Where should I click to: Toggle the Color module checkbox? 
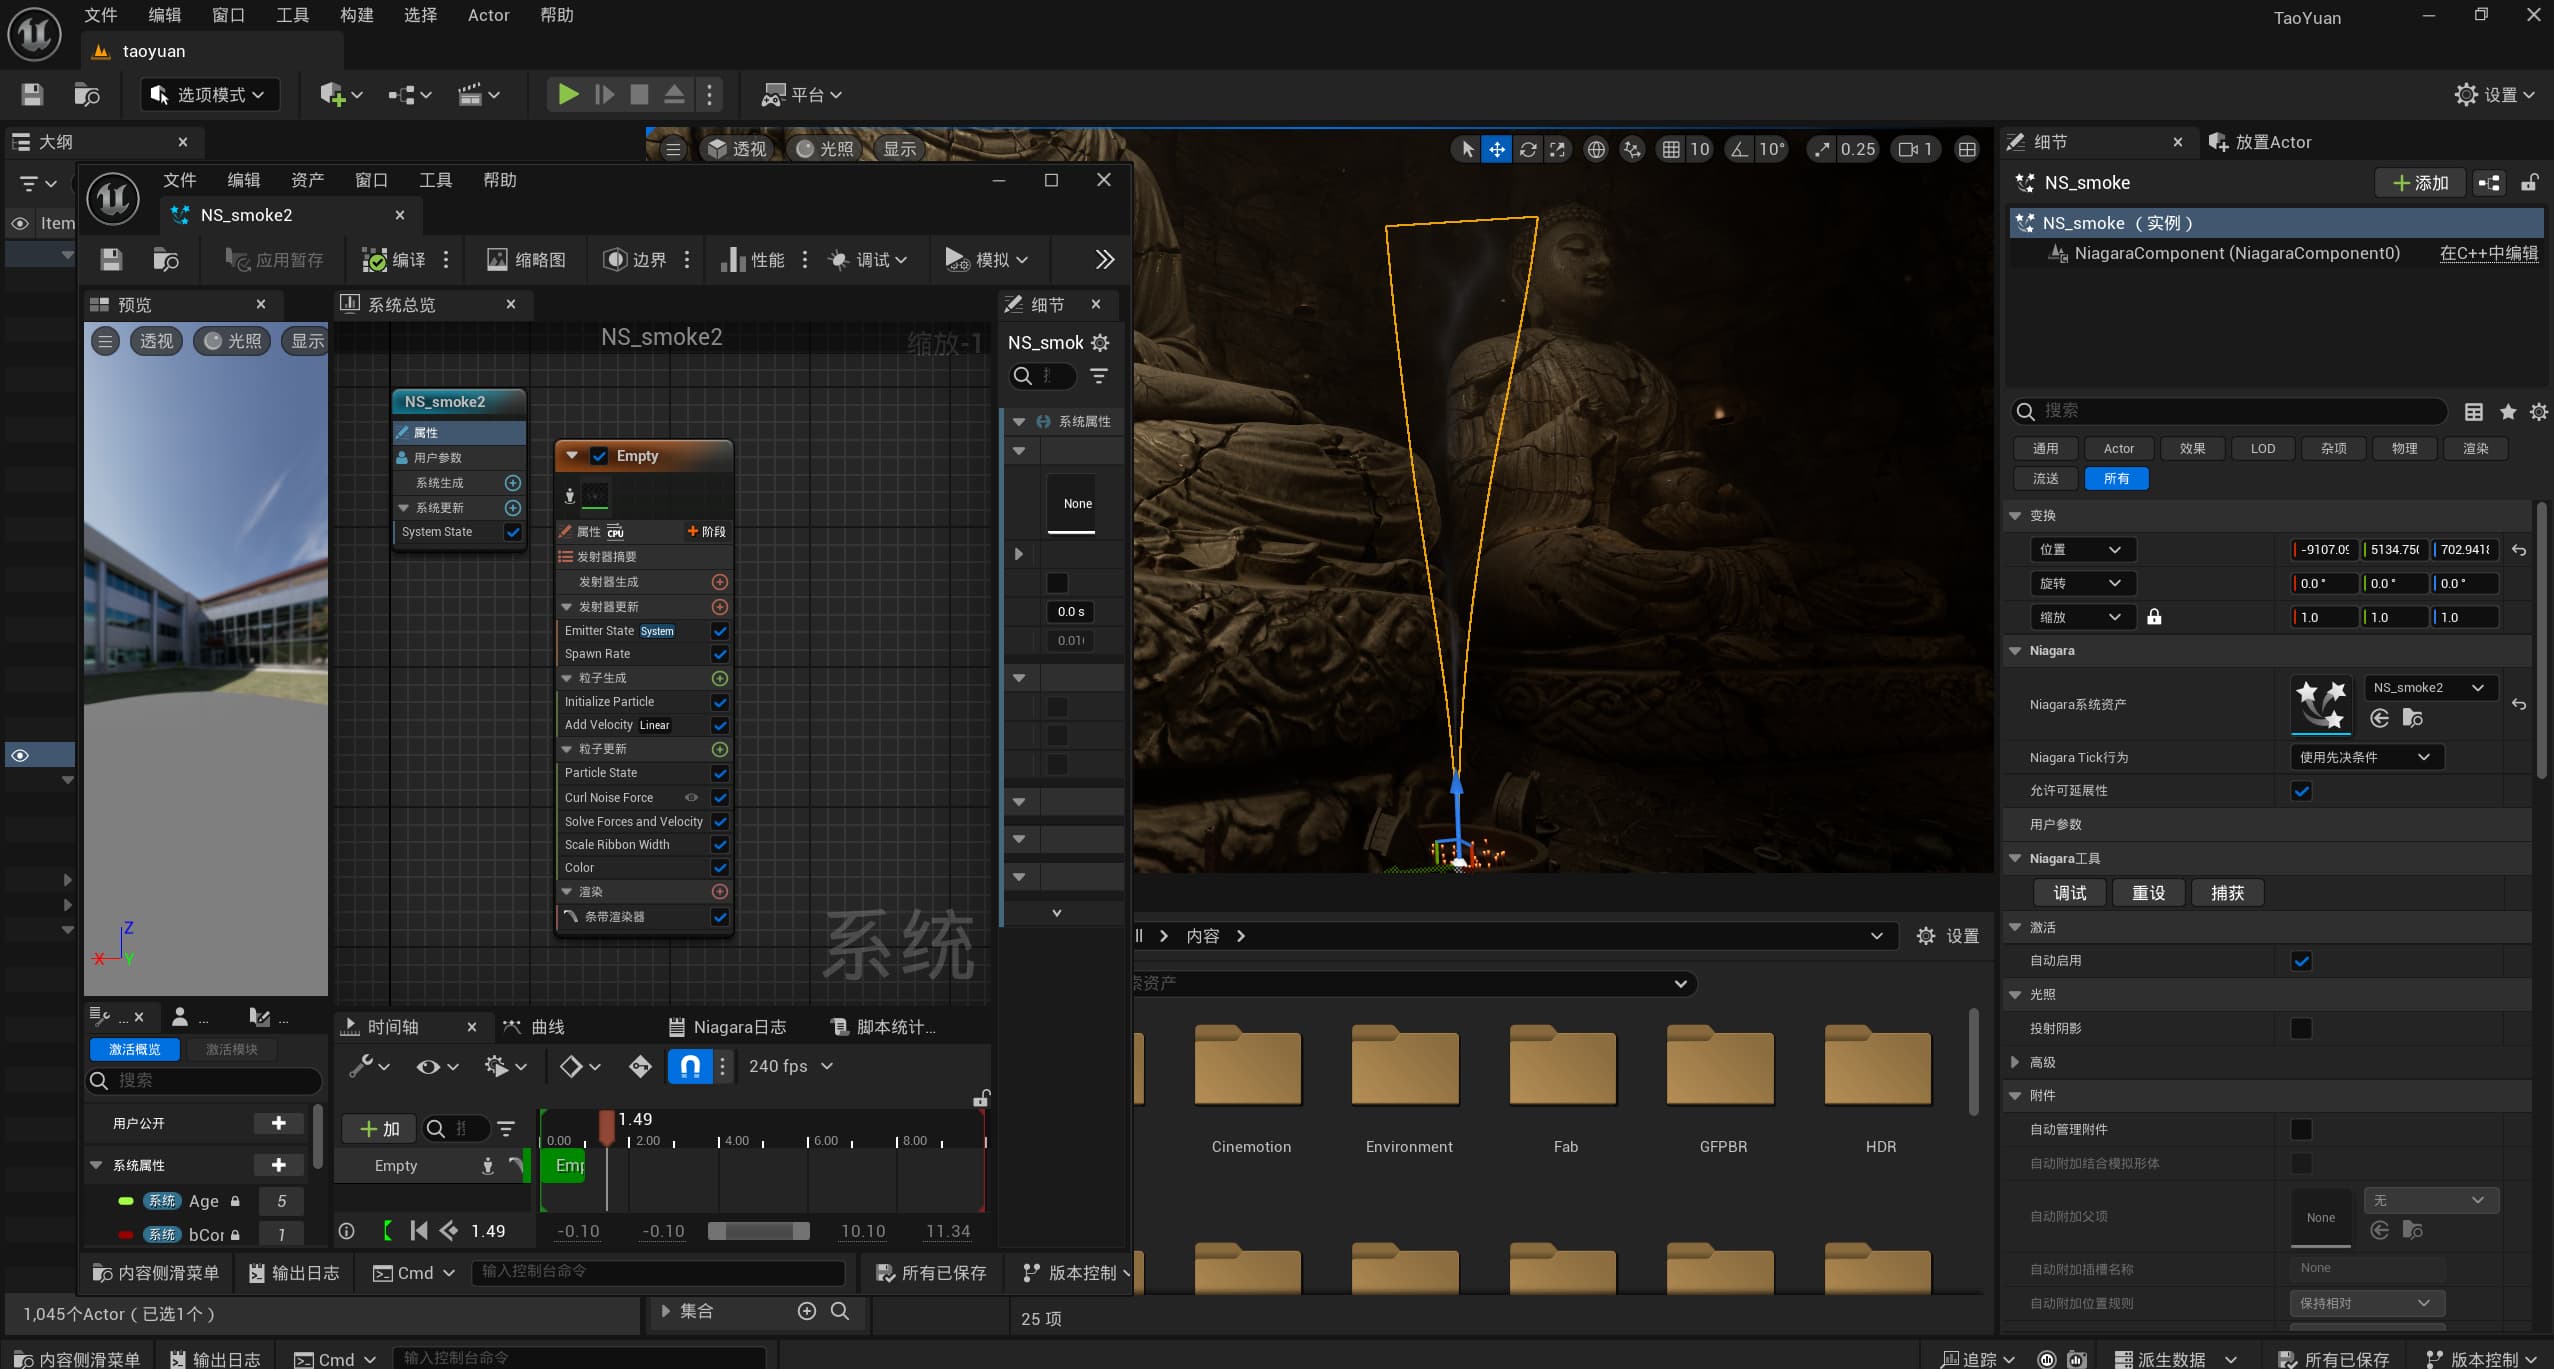[719, 868]
